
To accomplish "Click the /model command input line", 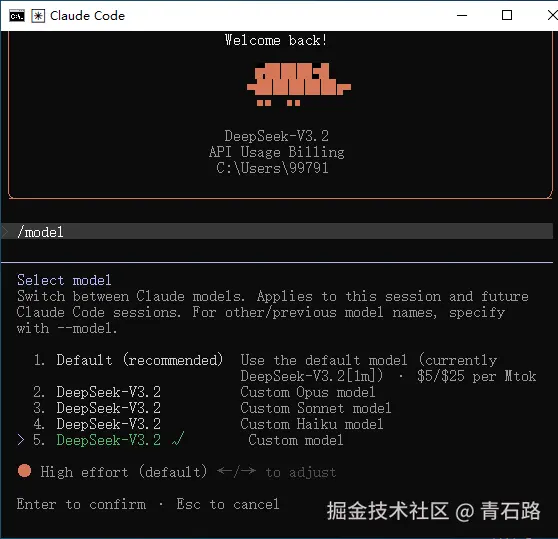I will tap(277, 232).
